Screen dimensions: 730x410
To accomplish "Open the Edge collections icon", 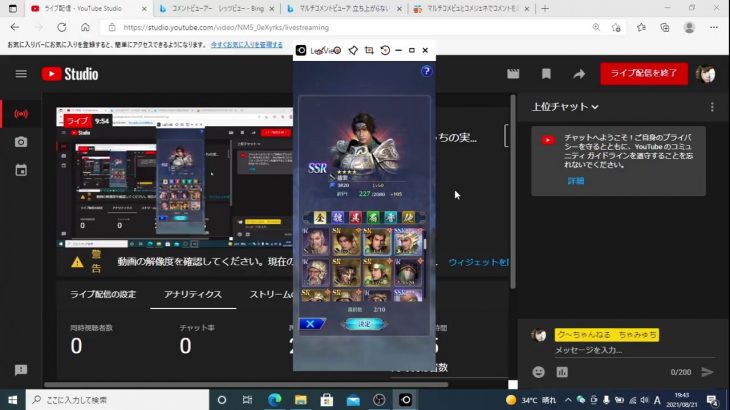I will point(665,27).
